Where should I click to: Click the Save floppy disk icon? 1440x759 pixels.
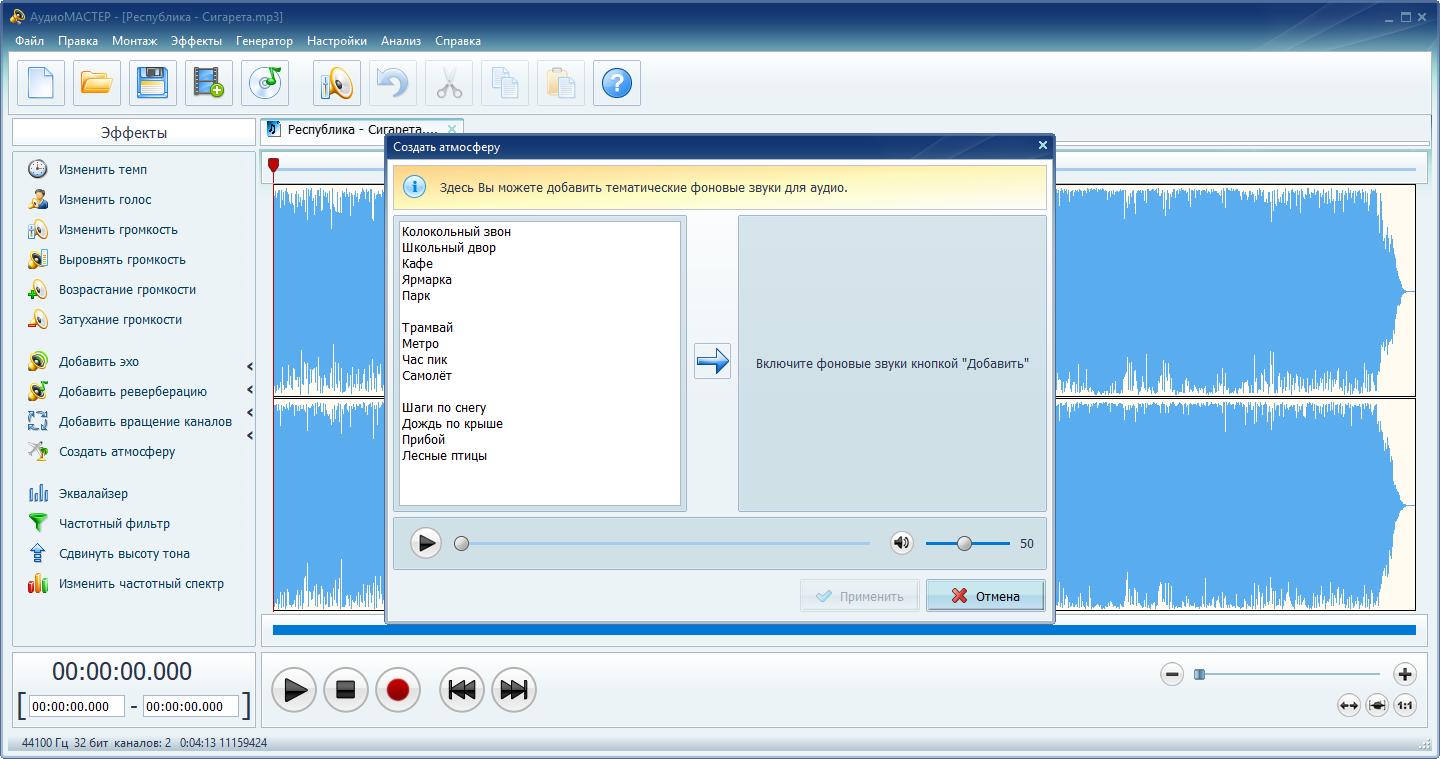pos(153,83)
